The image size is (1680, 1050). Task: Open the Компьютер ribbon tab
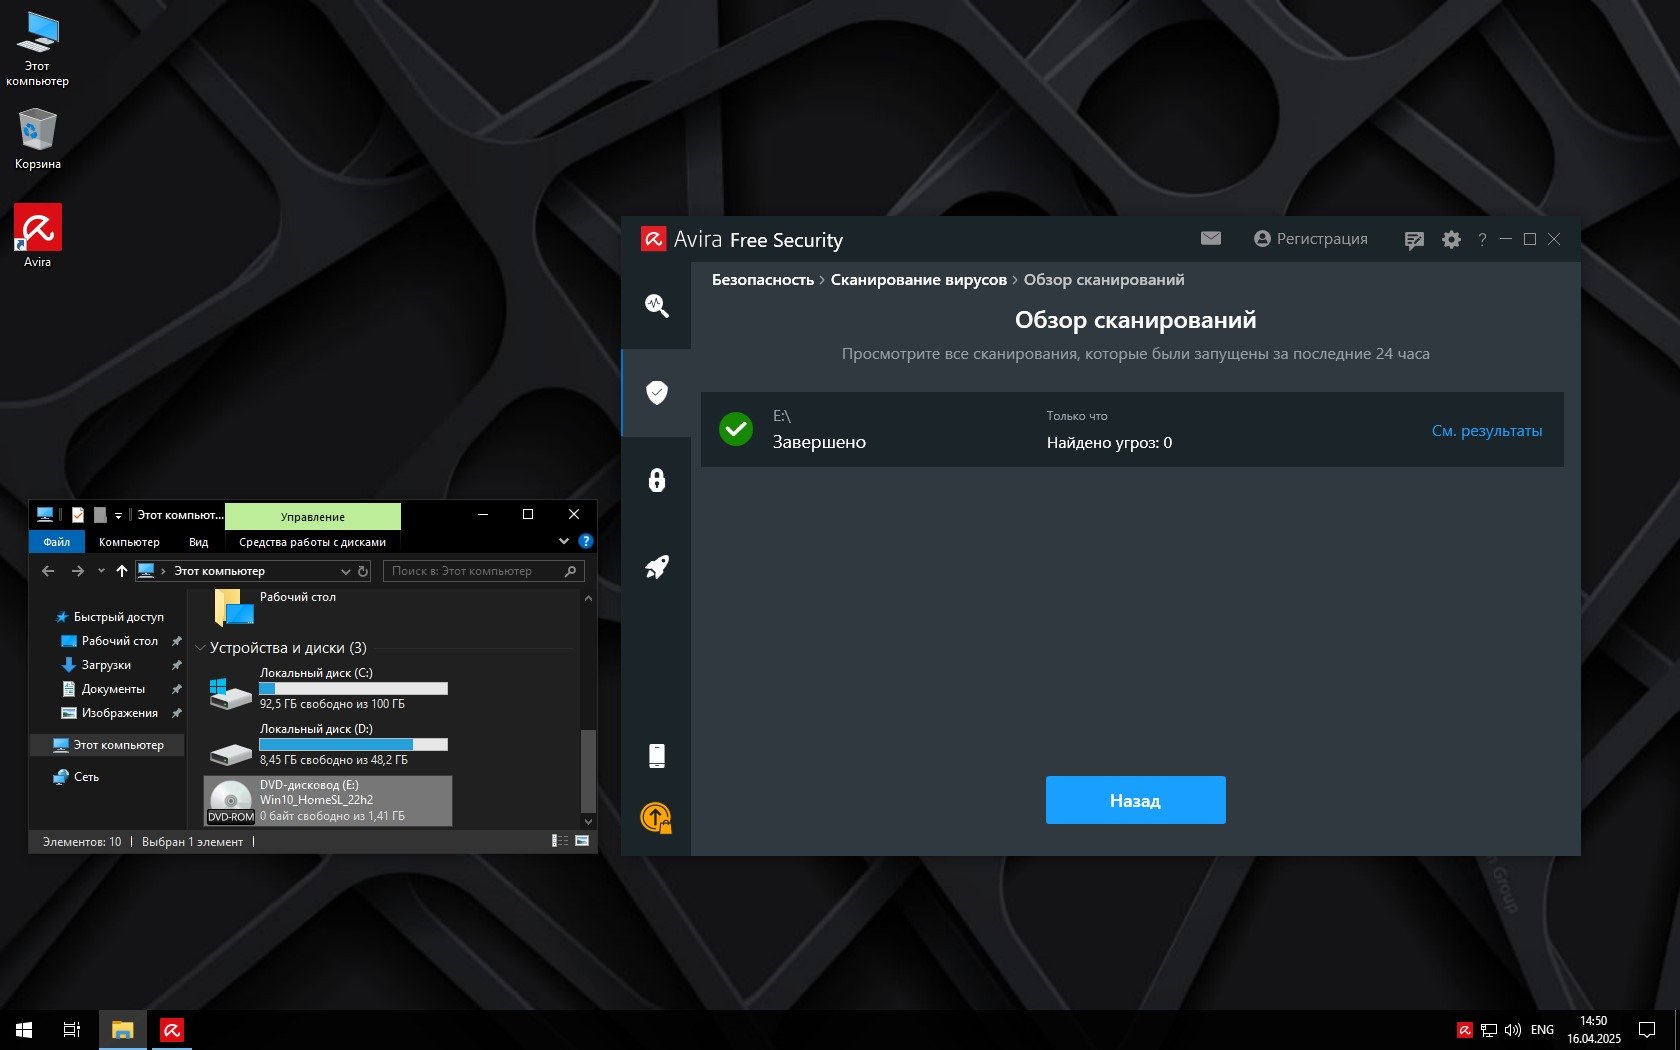(x=129, y=542)
